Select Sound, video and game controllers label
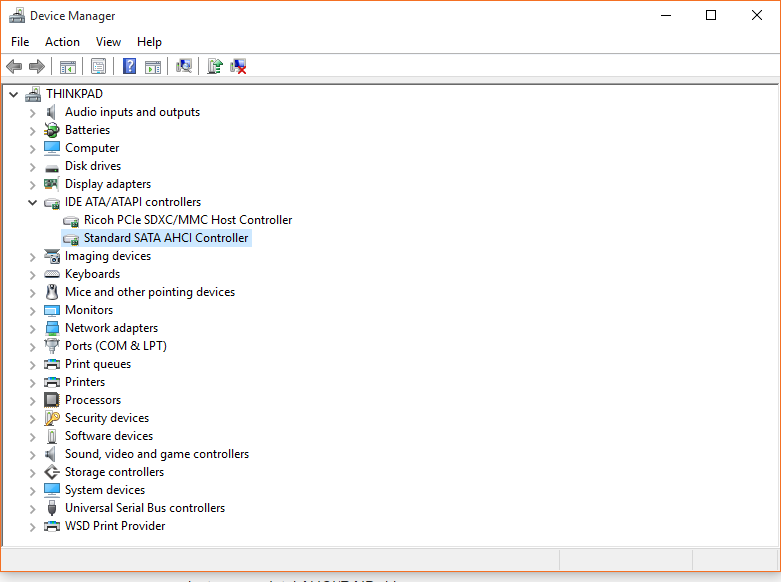 point(157,453)
